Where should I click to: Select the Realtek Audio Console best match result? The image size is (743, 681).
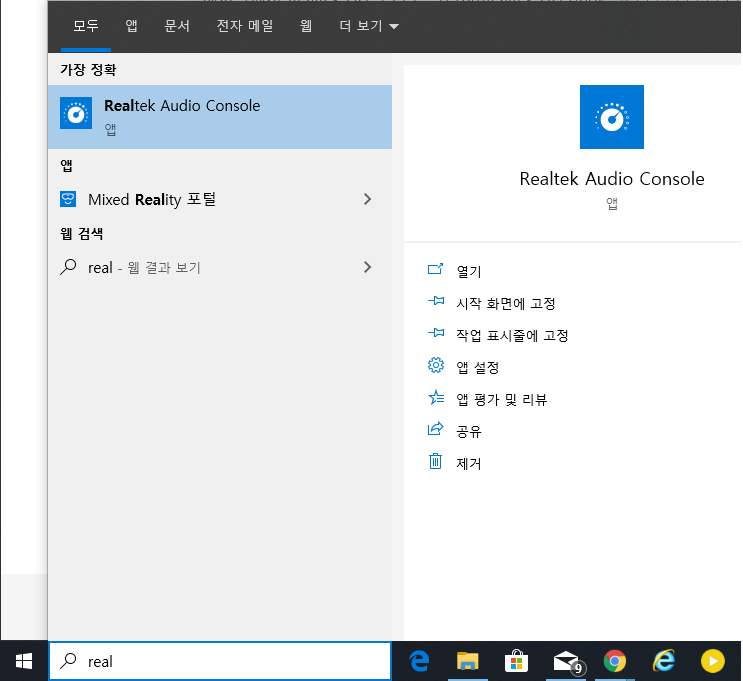point(220,117)
